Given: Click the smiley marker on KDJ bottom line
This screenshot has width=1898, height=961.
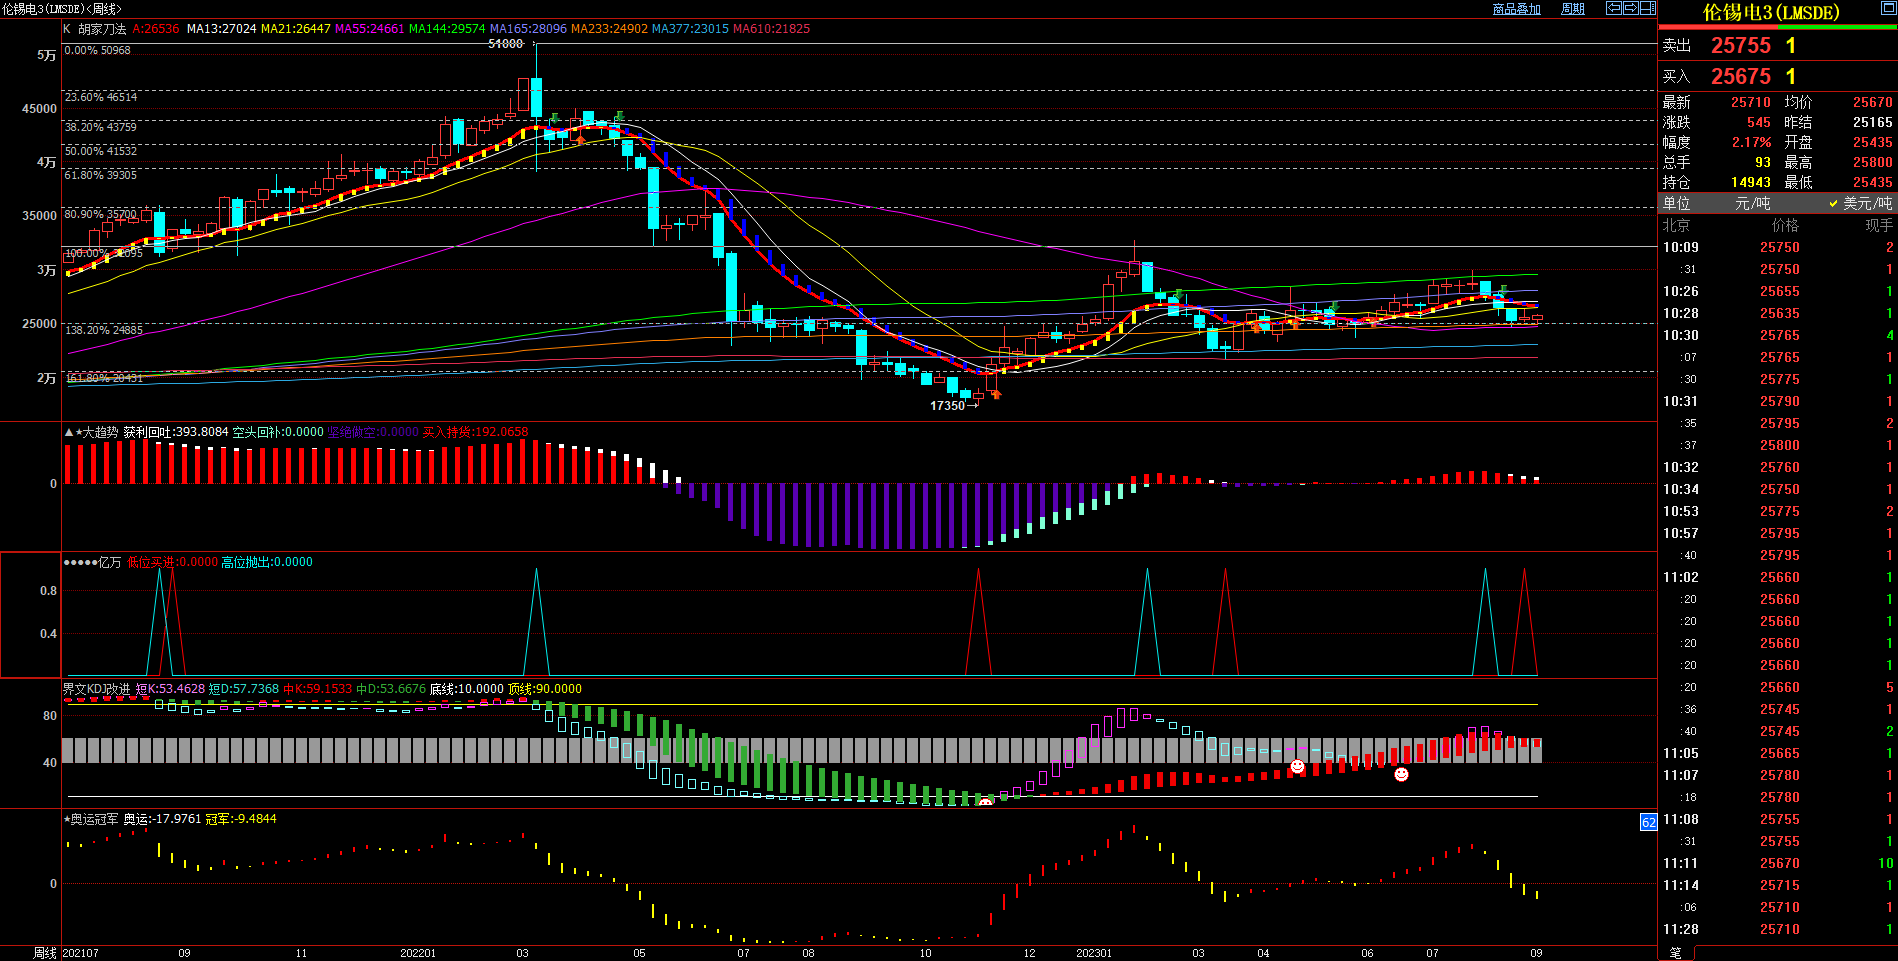Looking at the screenshot, I should 985,802.
